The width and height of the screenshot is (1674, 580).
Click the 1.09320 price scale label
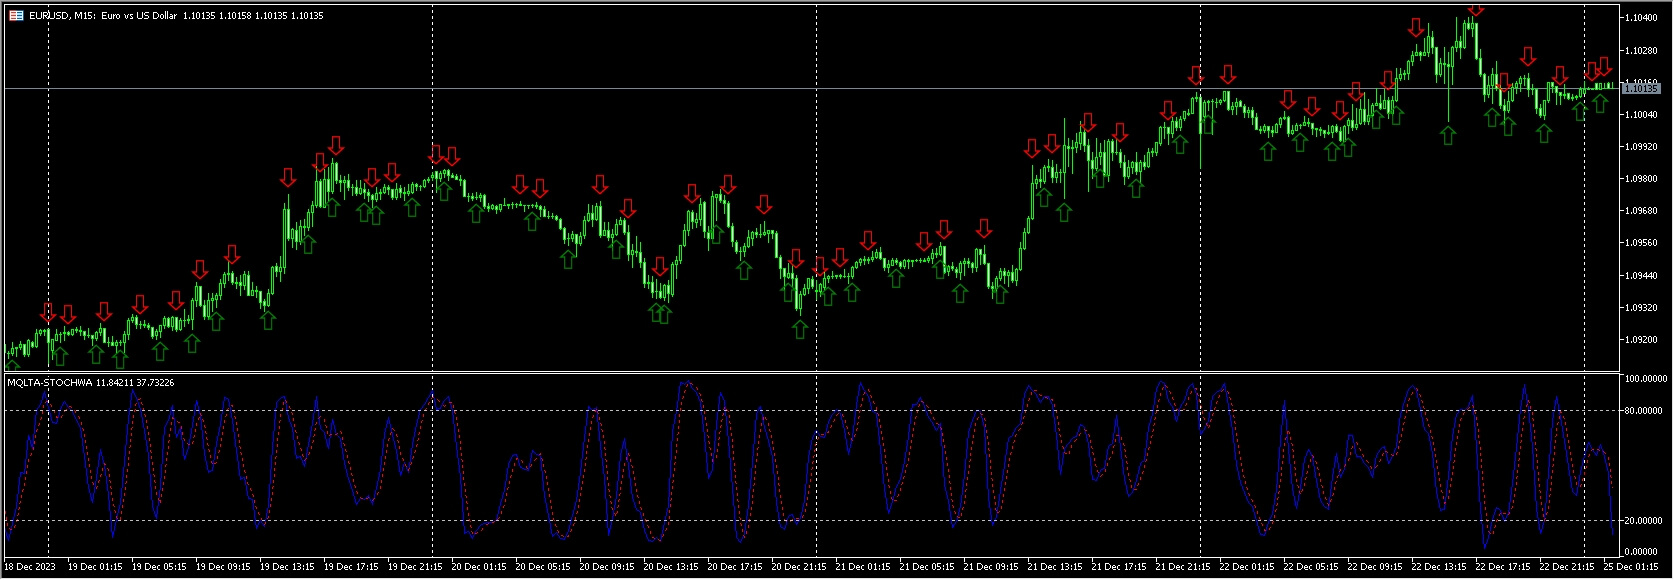[1641, 307]
